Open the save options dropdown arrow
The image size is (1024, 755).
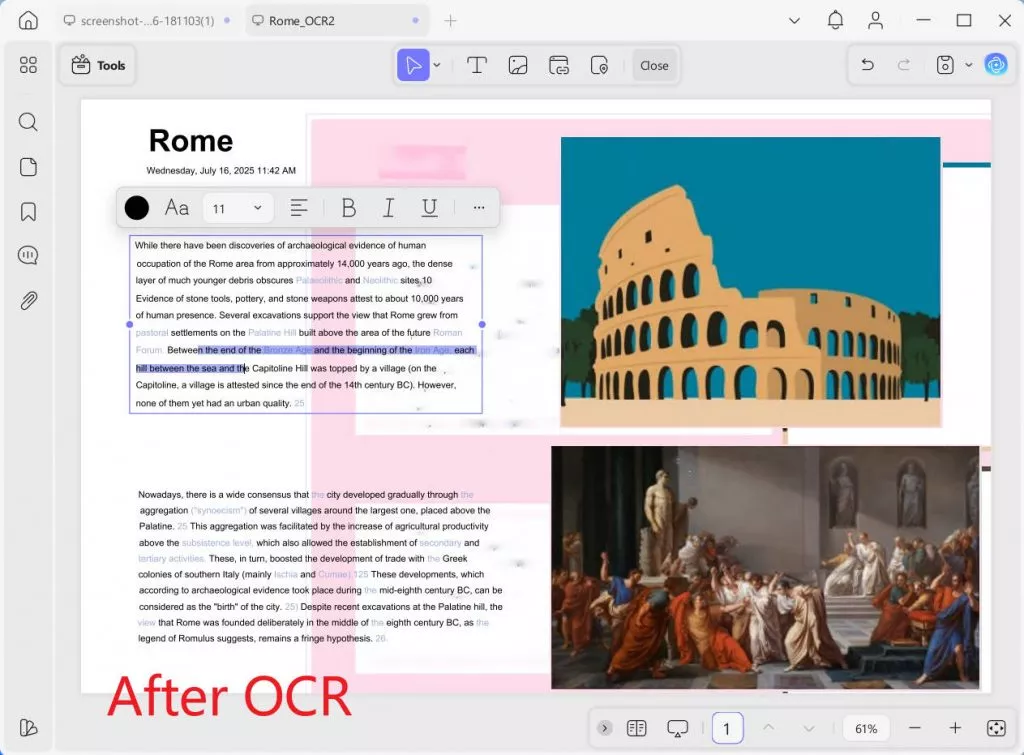tap(968, 65)
